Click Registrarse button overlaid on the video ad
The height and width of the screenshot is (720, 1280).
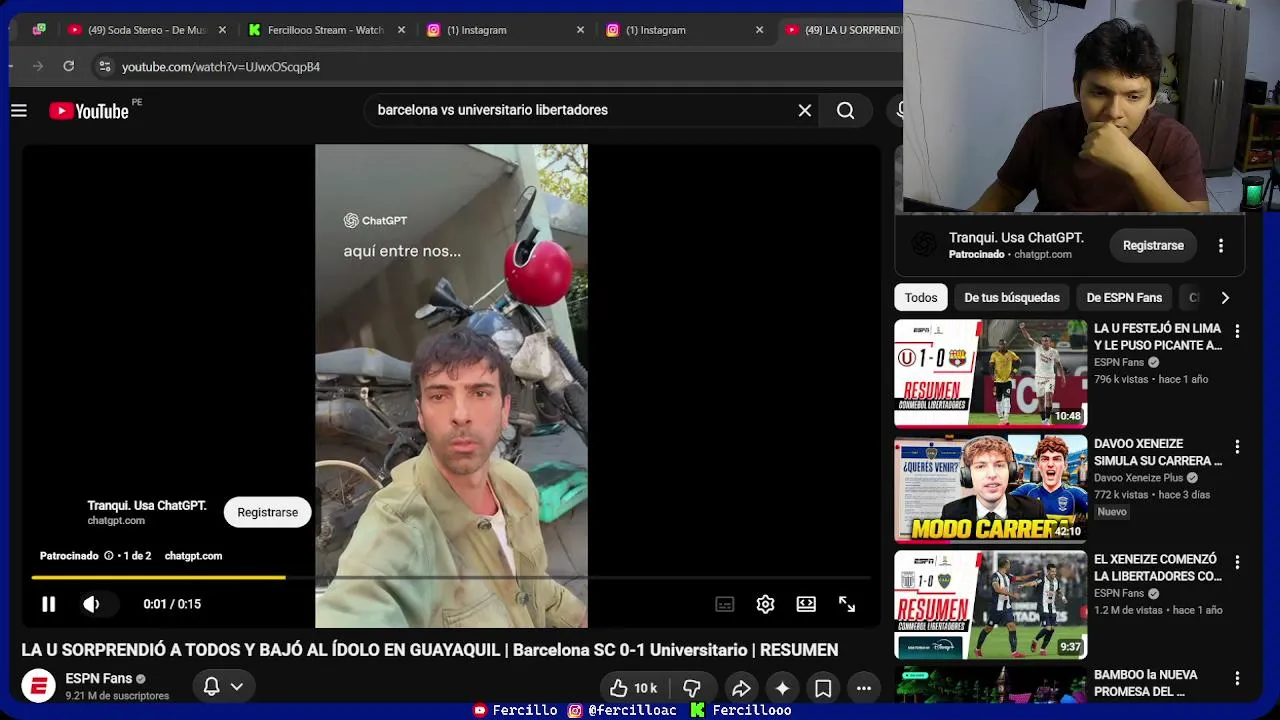268,512
